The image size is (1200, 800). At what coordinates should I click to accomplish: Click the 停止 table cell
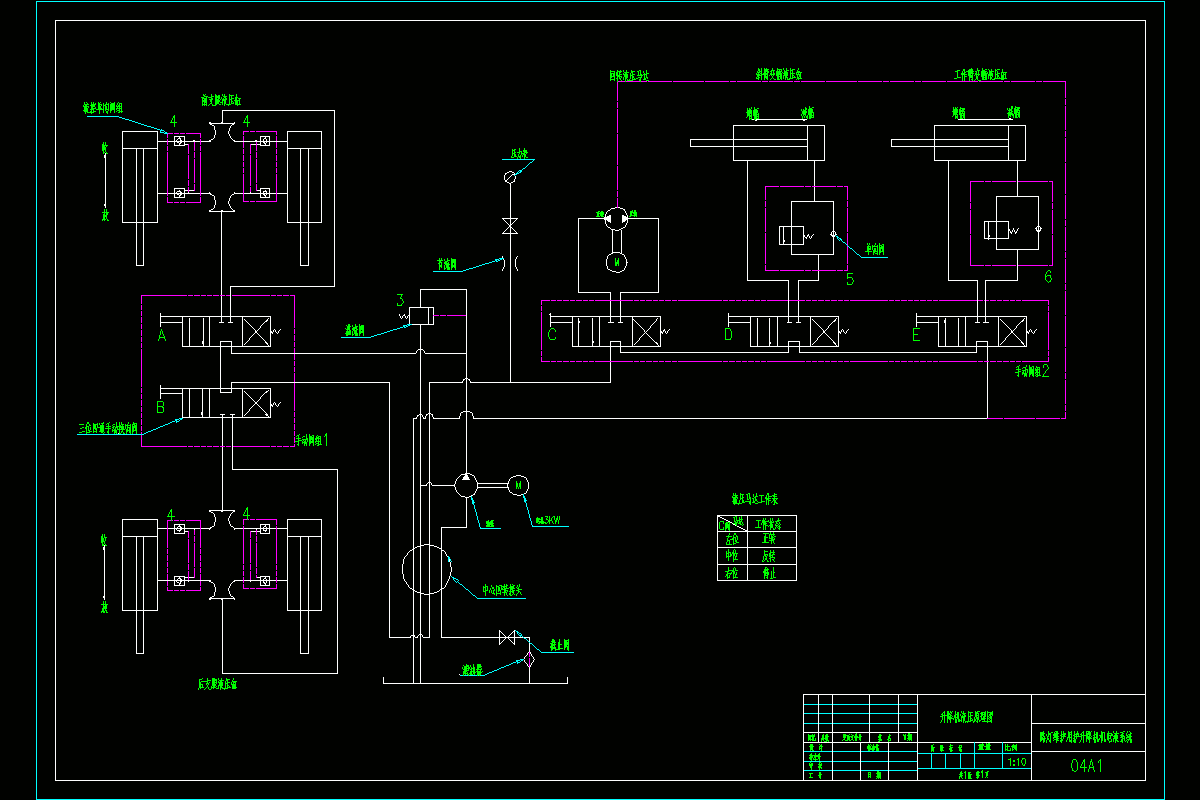tap(770, 573)
